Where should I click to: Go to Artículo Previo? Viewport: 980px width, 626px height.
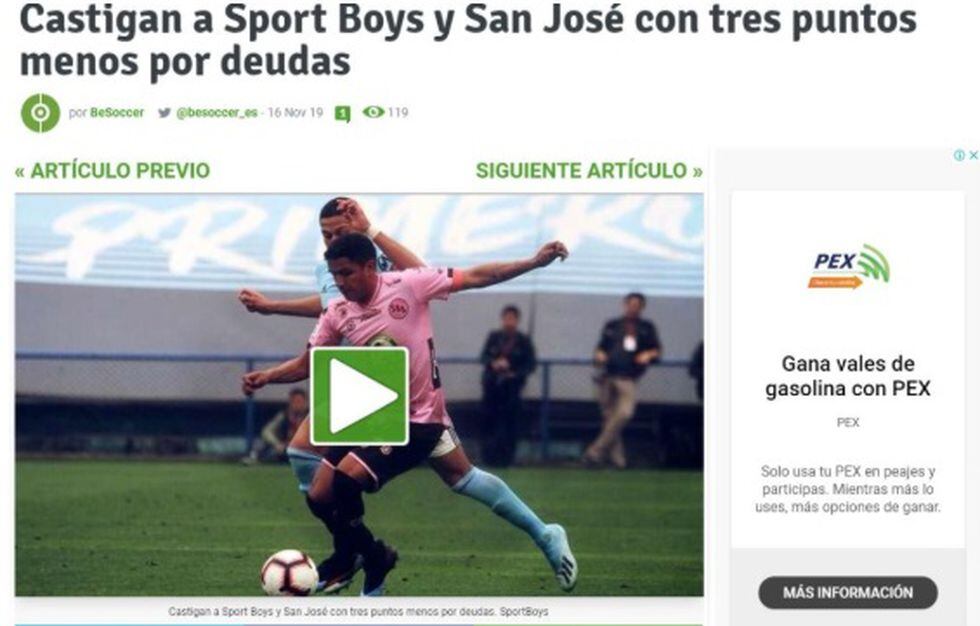(x=112, y=171)
